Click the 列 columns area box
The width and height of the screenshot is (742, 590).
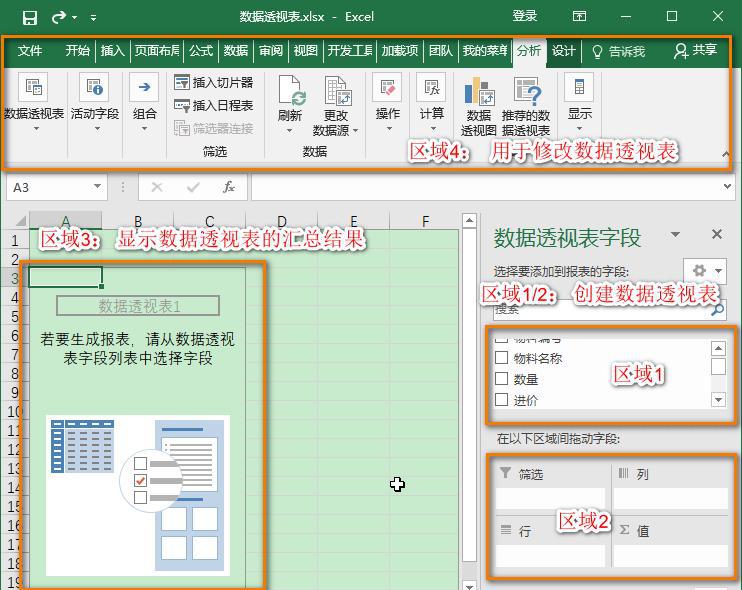click(671, 499)
